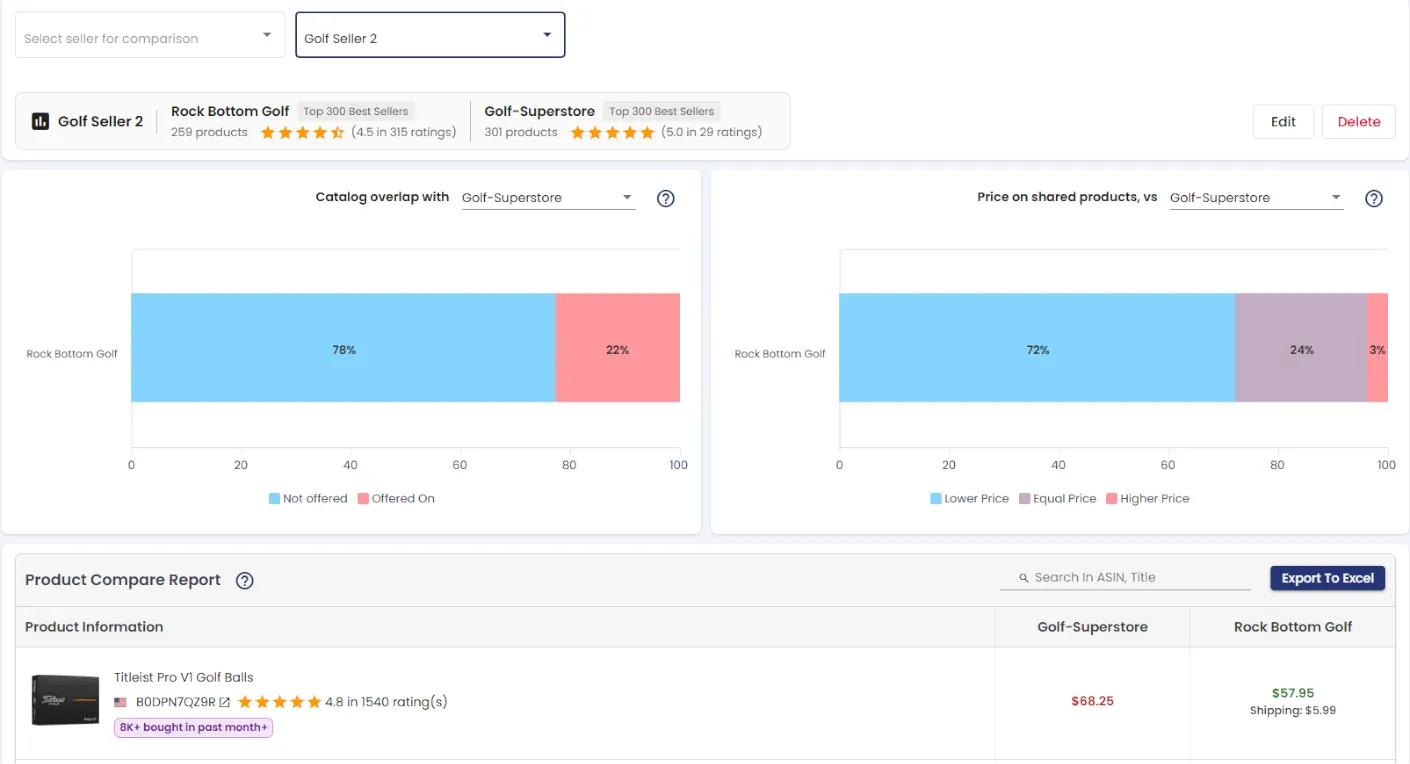Click Titleist Pro V1 product star rating
The height and width of the screenshot is (764, 1410).
[279, 702]
